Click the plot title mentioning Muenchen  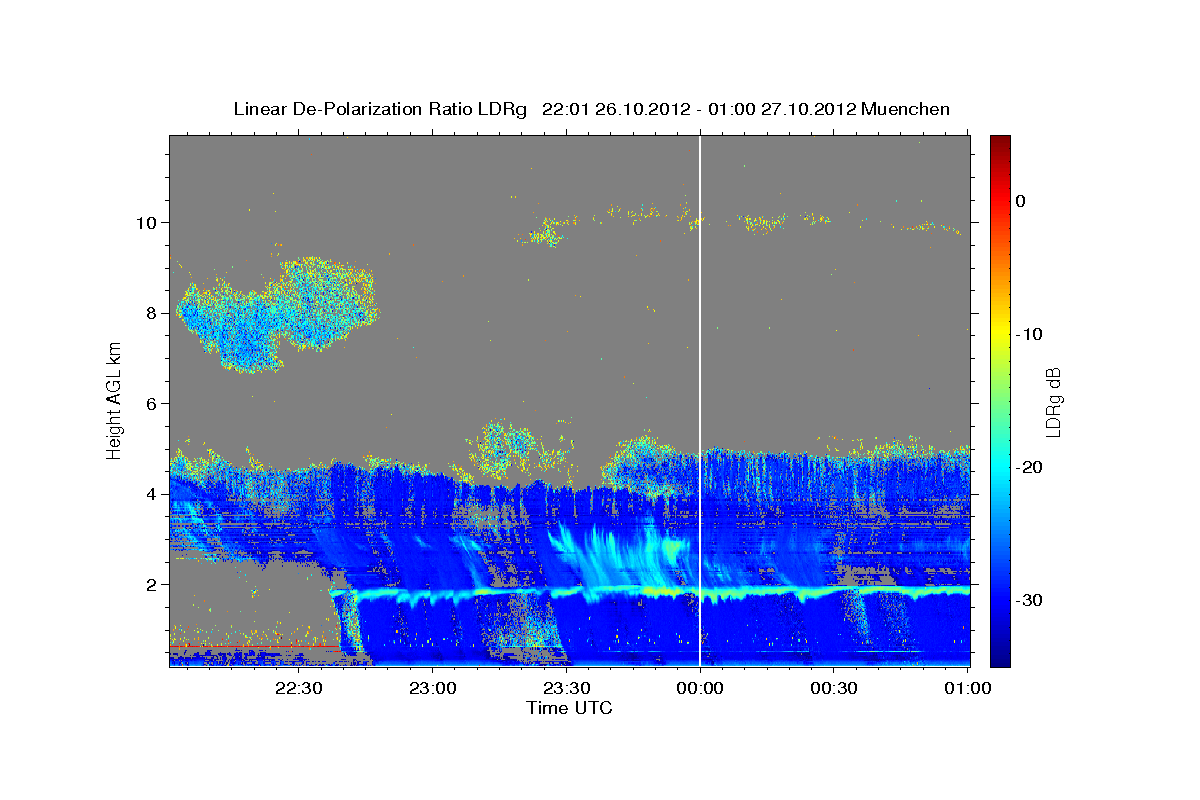pos(591,109)
